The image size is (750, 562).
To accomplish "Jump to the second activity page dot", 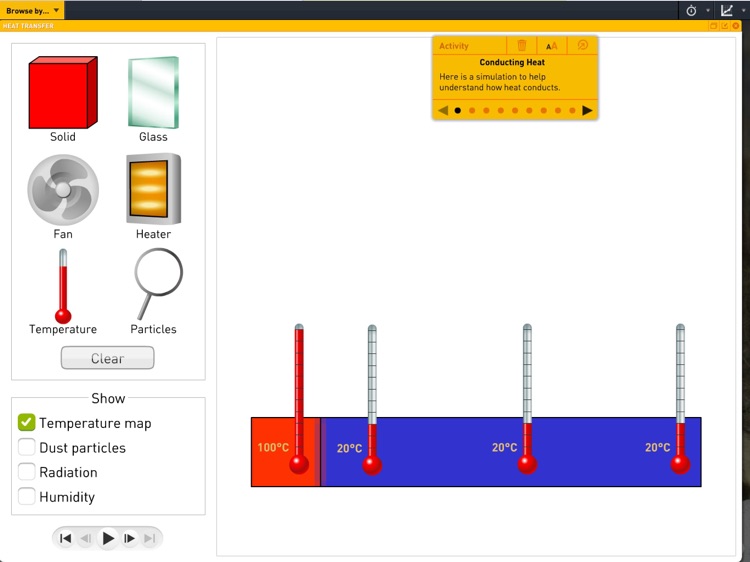I will tap(472, 110).
